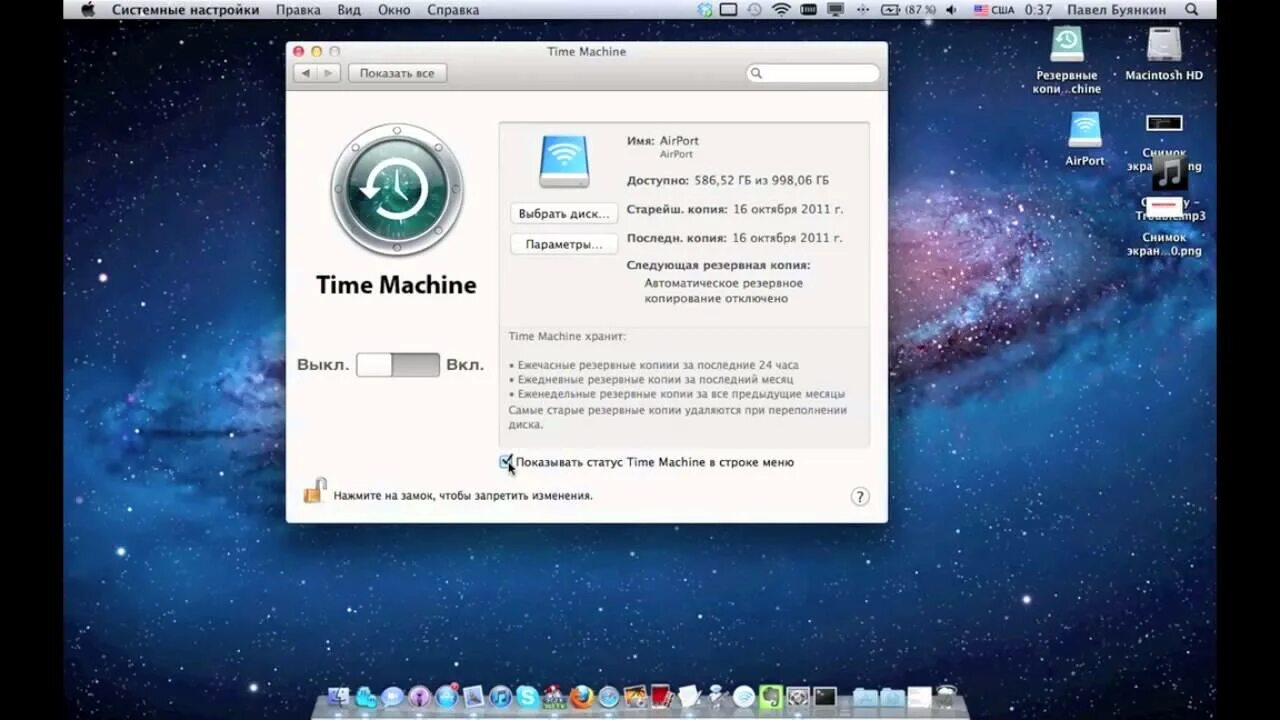Image resolution: width=1280 pixels, height=720 pixels.
Task: Click the "Автоматическое резервное копирование отключено" text
Action: click(x=723, y=291)
